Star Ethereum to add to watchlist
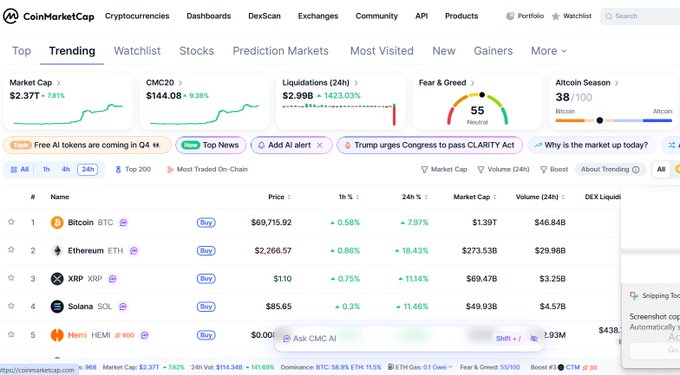This screenshot has height=375, width=680. 11,250
